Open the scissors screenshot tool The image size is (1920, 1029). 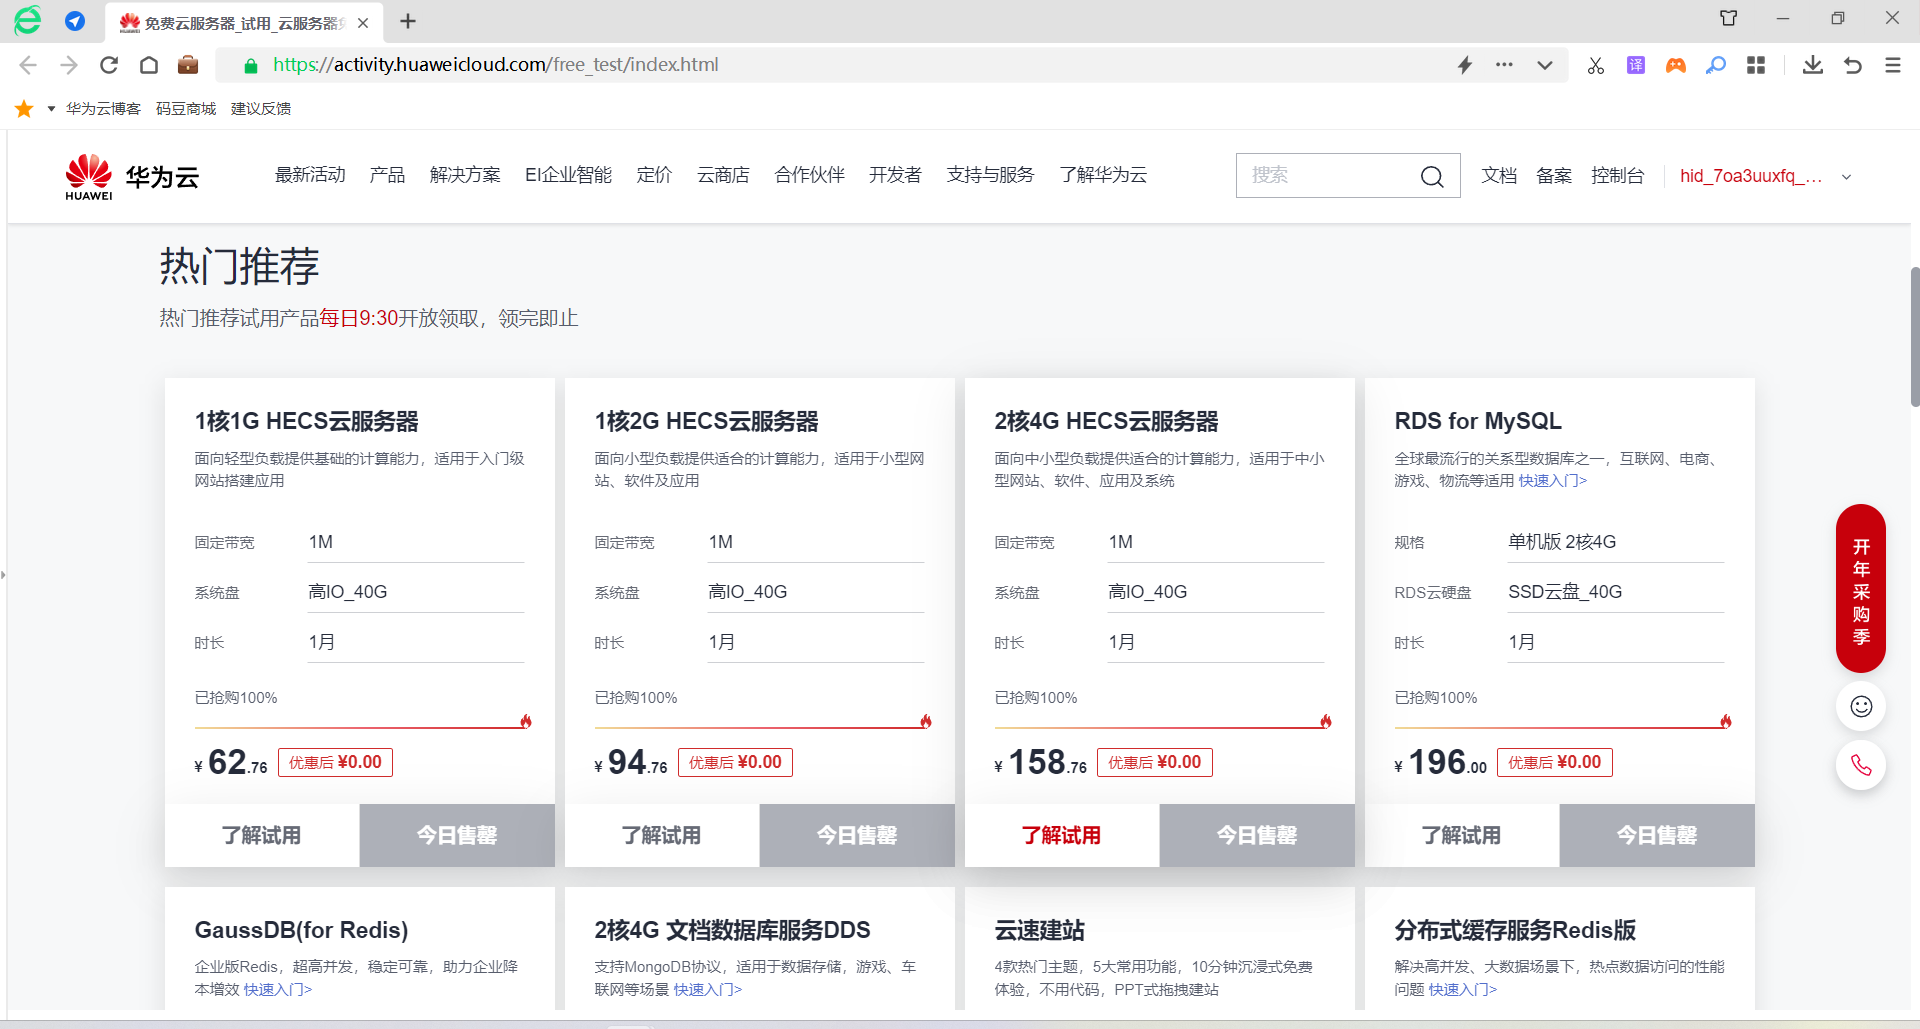point(1596,65)
